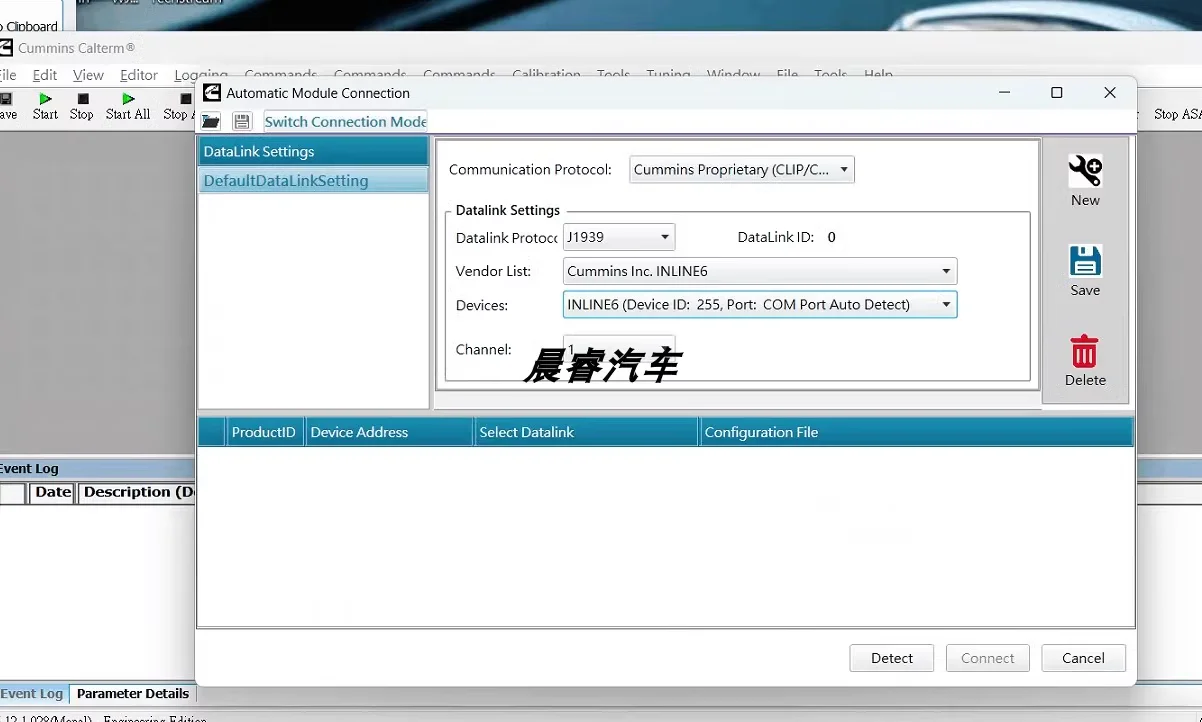This screenshot has width=1202, height=722.
Task: Open the View menu
Action: 88,75
